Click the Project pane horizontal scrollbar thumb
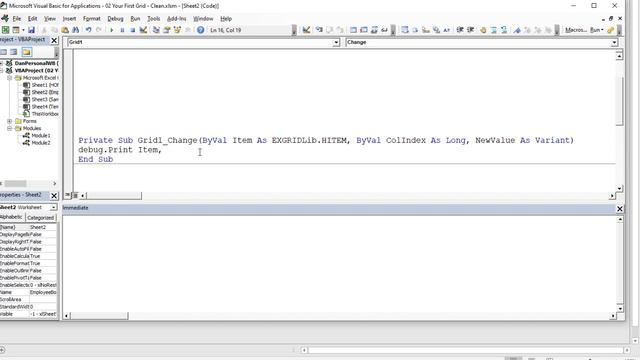The image size is (640, 360). (16, 184)
